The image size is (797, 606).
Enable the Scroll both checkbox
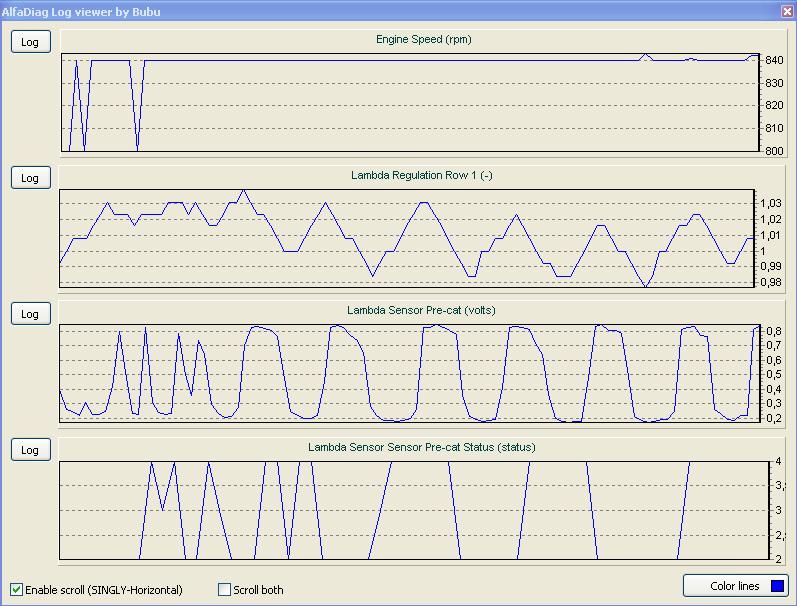[x=224, y=589]
